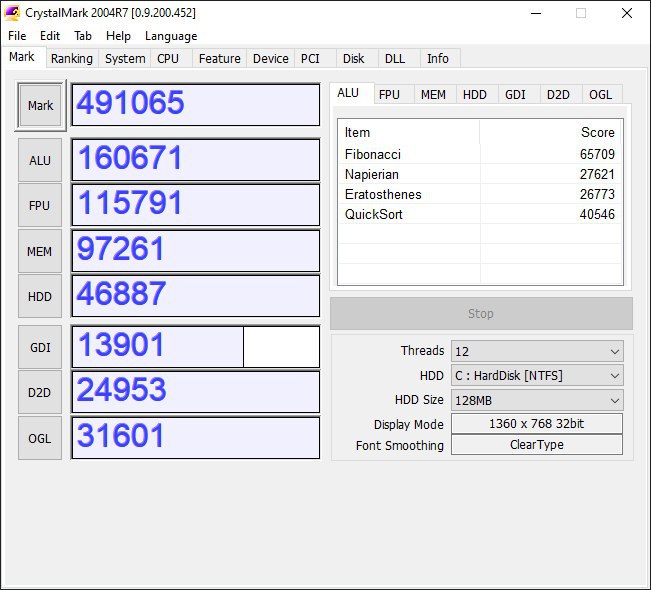Expand the HDD drive dropdown C: HardDisk
Image resolution: width=651 pixels, height=590 pixels.
(x=537, y=376)
